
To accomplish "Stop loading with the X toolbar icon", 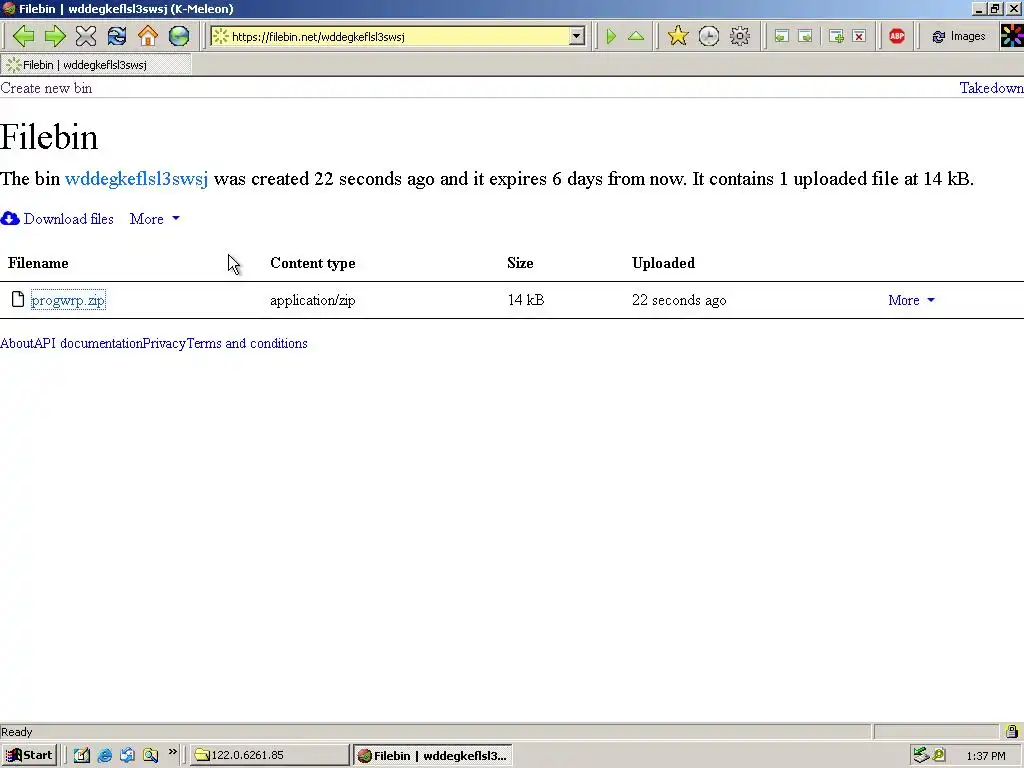I will point(86,36).
